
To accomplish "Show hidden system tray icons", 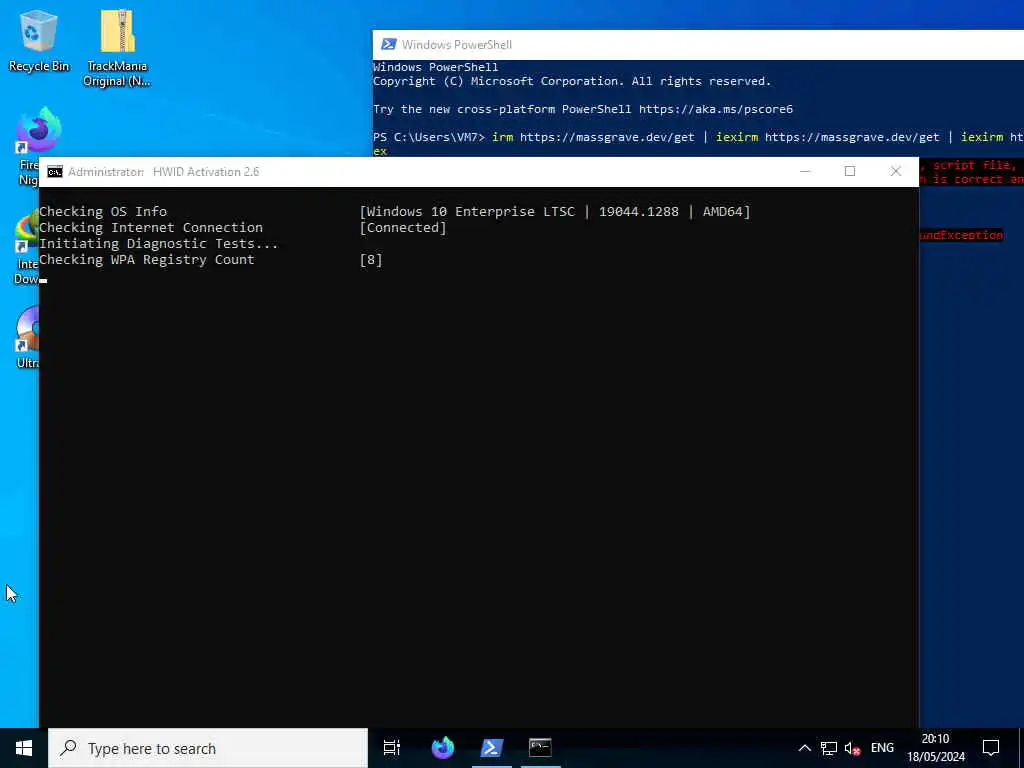I will tap(805, 748).
